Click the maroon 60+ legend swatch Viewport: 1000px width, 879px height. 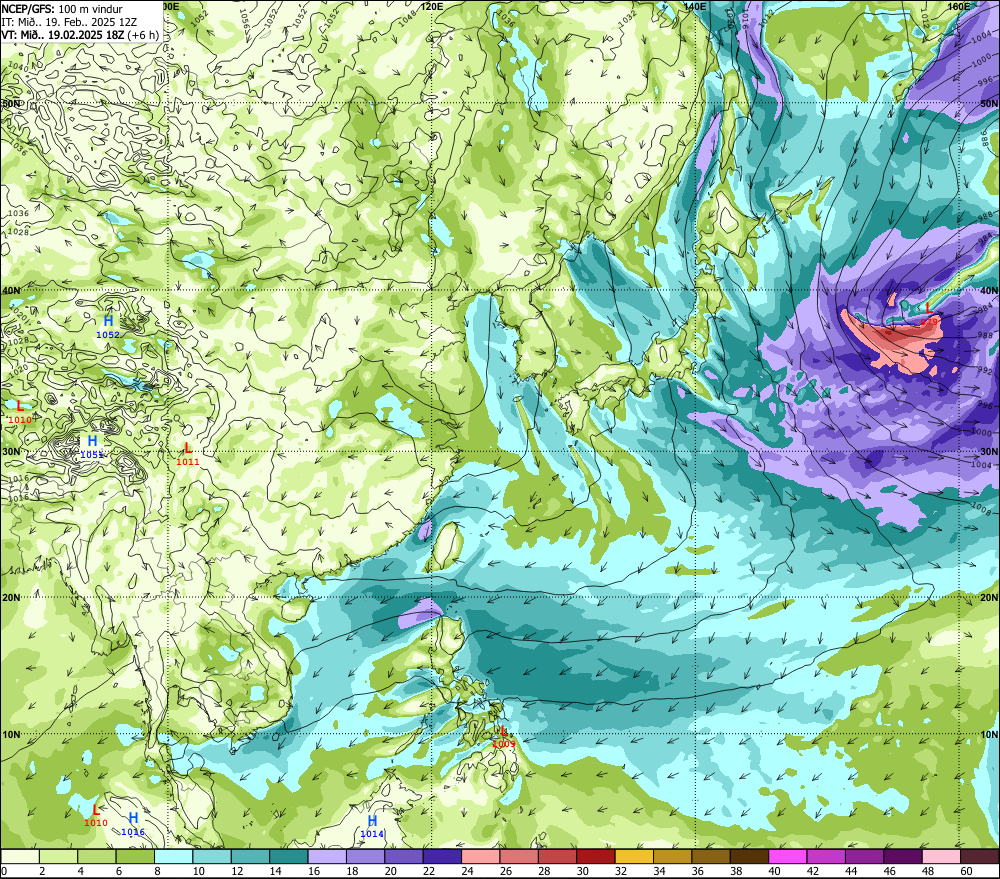coord(980,856)
